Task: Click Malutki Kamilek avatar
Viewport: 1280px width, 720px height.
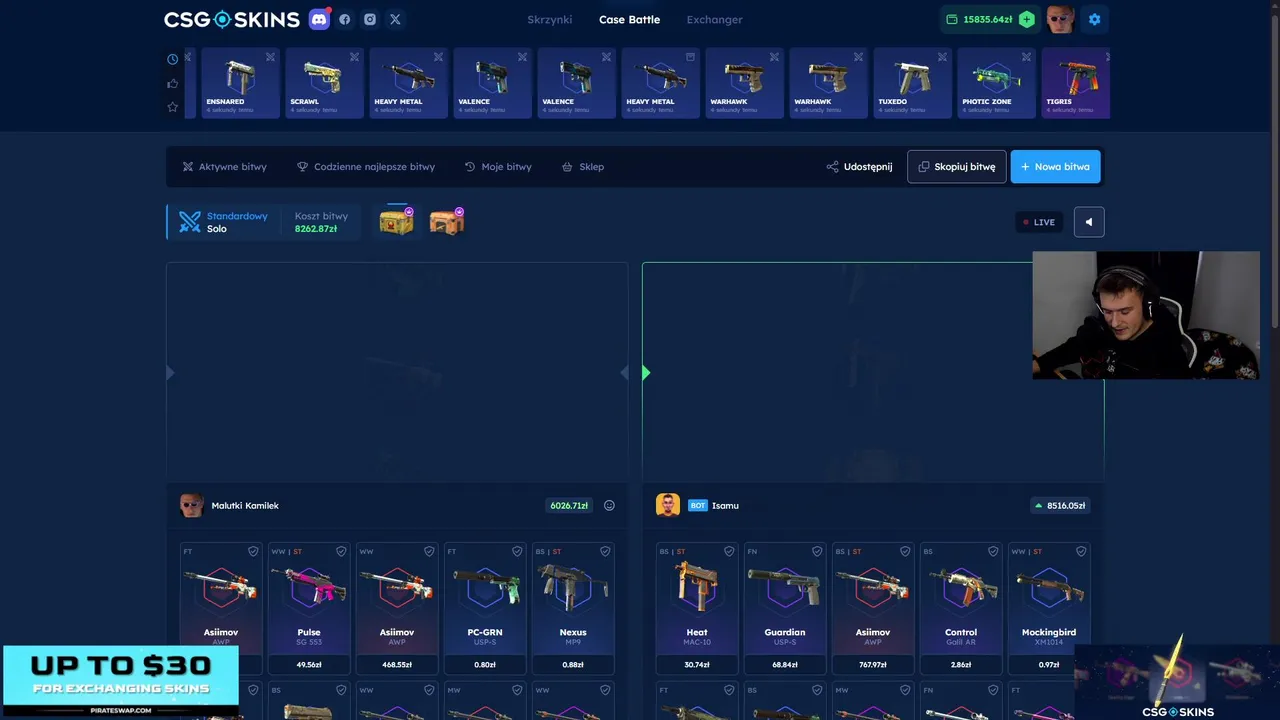Action: pyautogui.click(x=192, y=505)
